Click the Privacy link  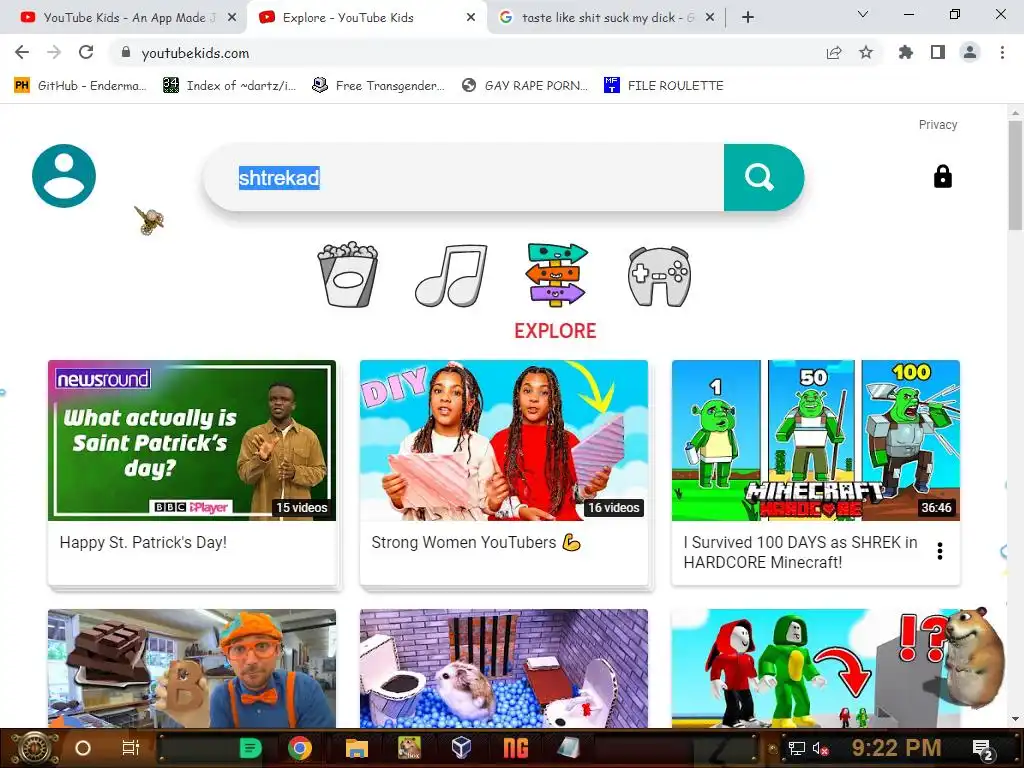[x=938, y=125]
